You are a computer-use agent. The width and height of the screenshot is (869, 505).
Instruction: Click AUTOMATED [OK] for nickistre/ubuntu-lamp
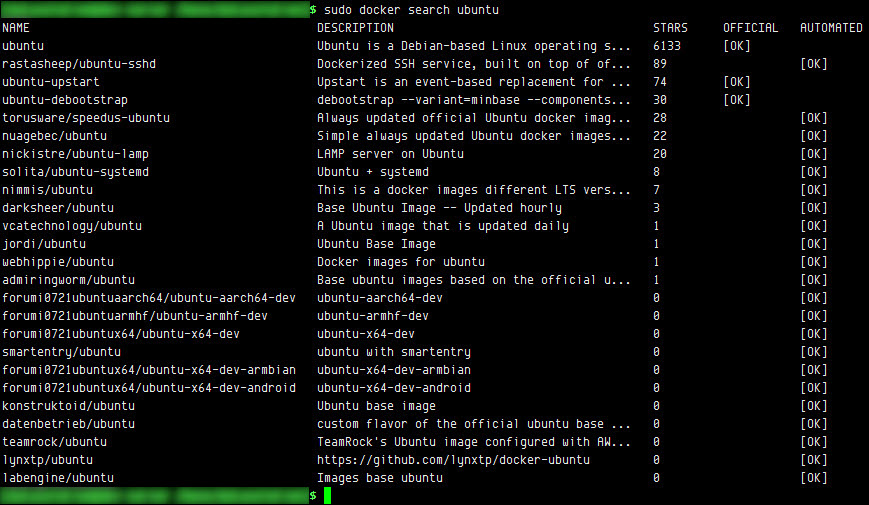coord(814,154)
